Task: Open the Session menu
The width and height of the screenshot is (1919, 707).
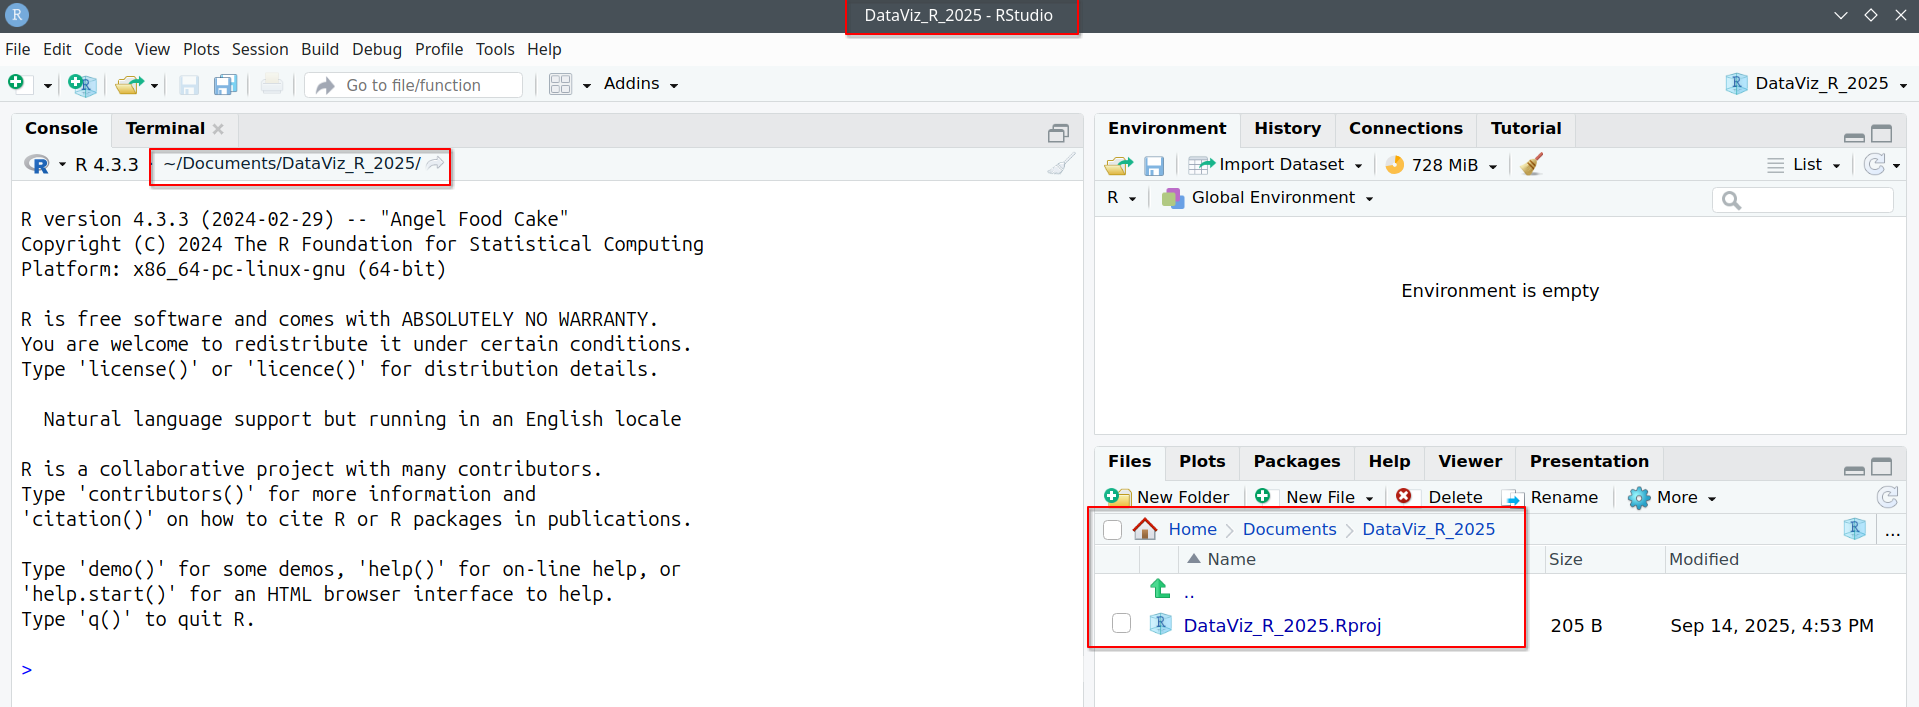Action: point(260,49)
